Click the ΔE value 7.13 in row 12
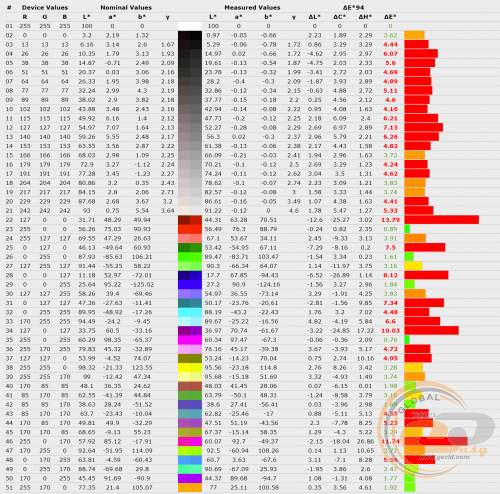Viewport: 500px width, 494px height. coord(390,127)
